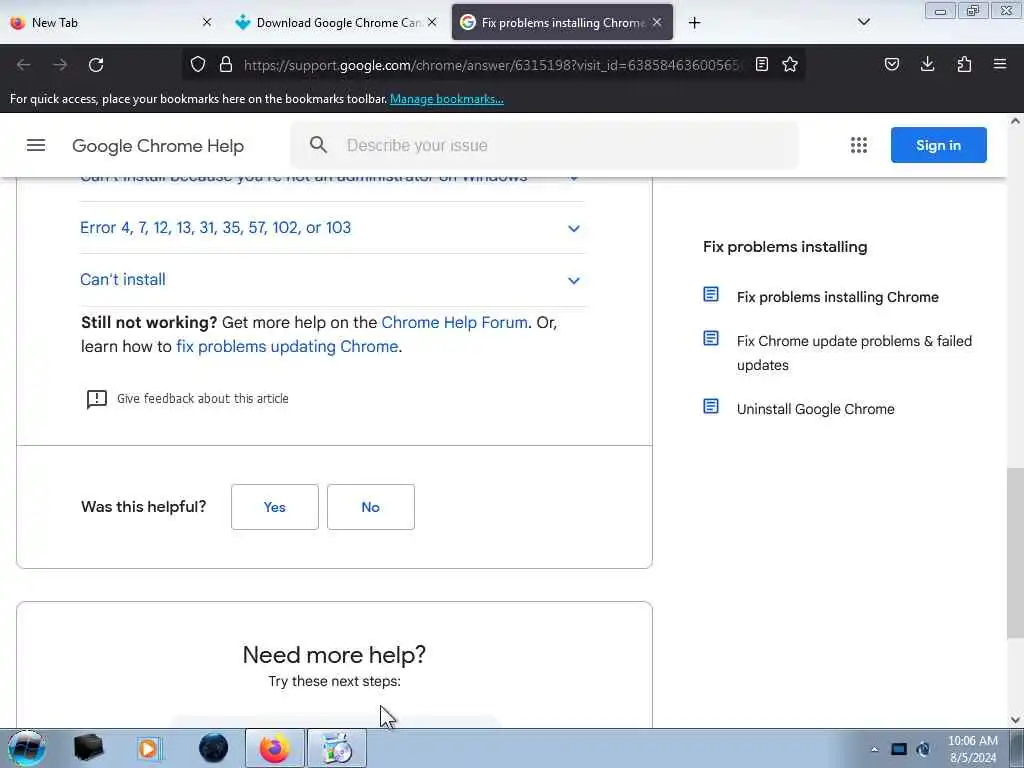Click the article icon beside Uninstall Google Chrome
The height and width of the screenshot is (768, 1024).
tap(711, 406)
